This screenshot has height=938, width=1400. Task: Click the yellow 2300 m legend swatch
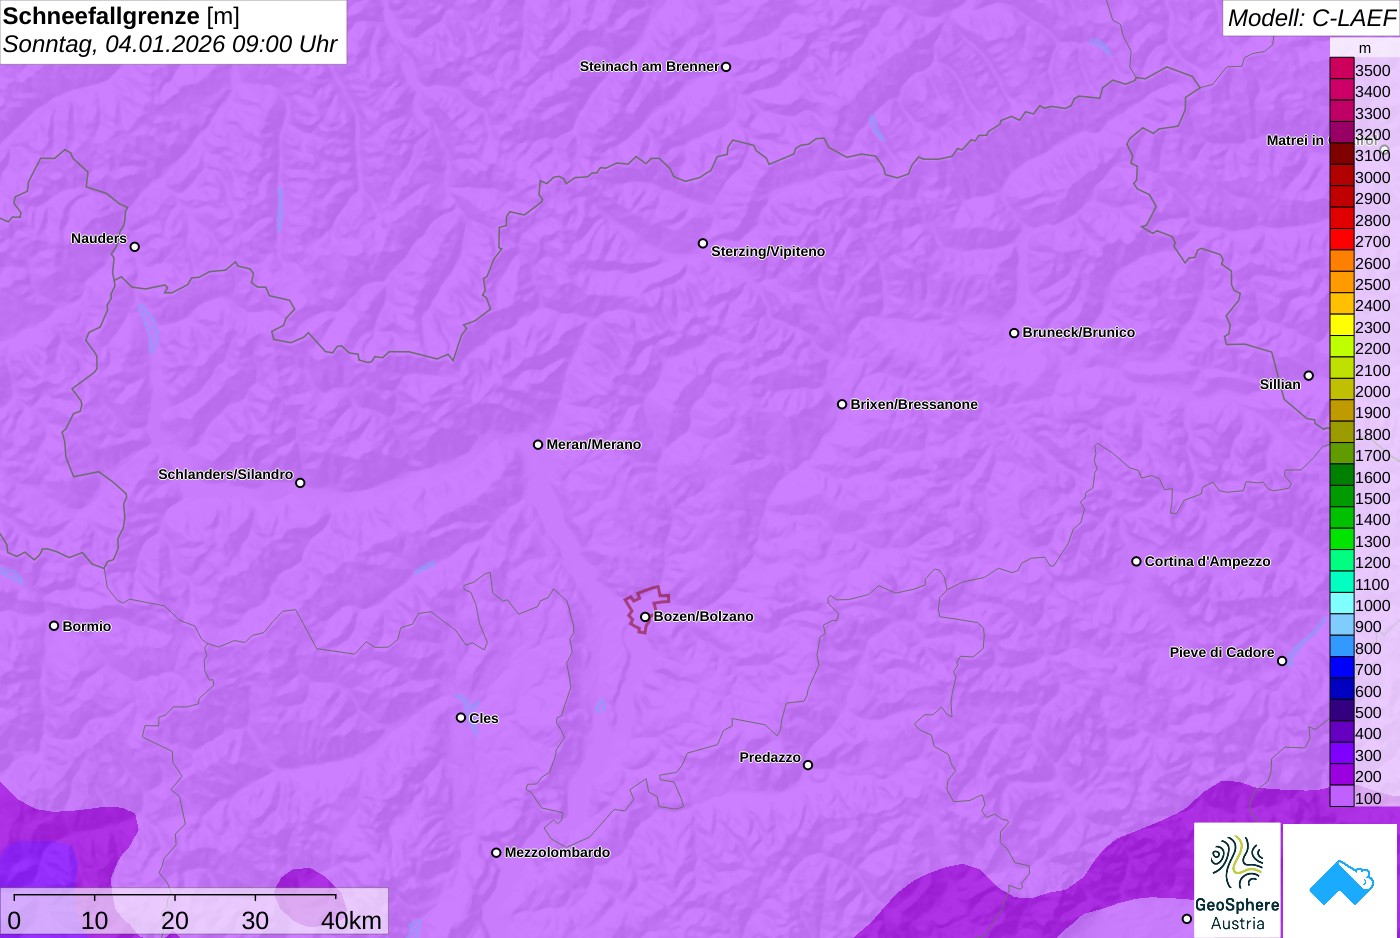[x=1342, y=326]
